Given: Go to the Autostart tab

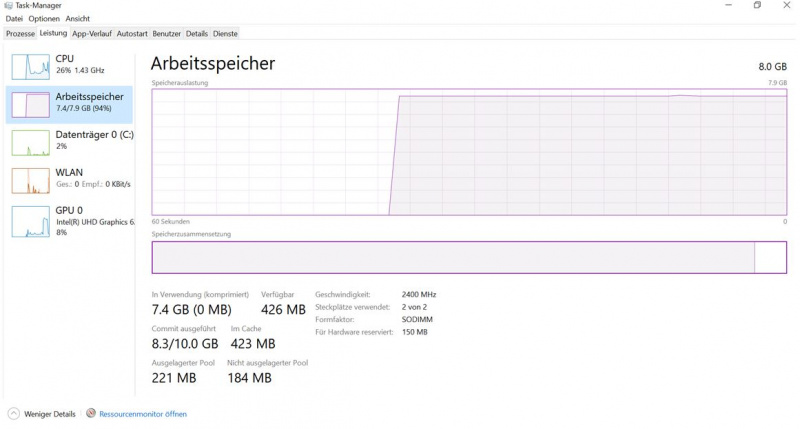Looking at the screenshot, I should 132,33.
